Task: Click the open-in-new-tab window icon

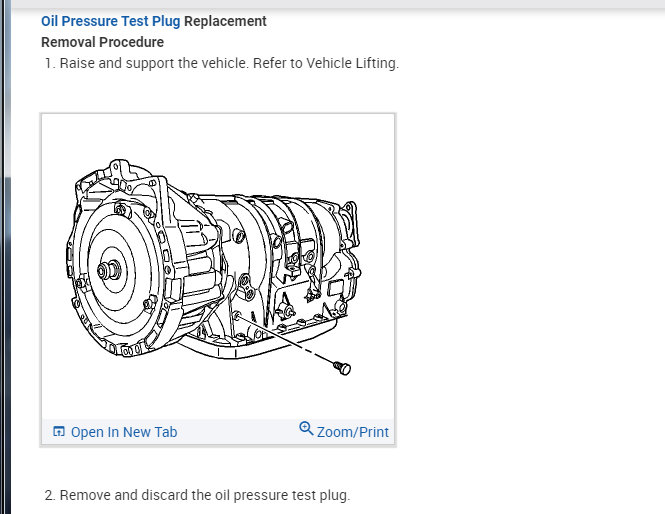Action: coord(59,431)
